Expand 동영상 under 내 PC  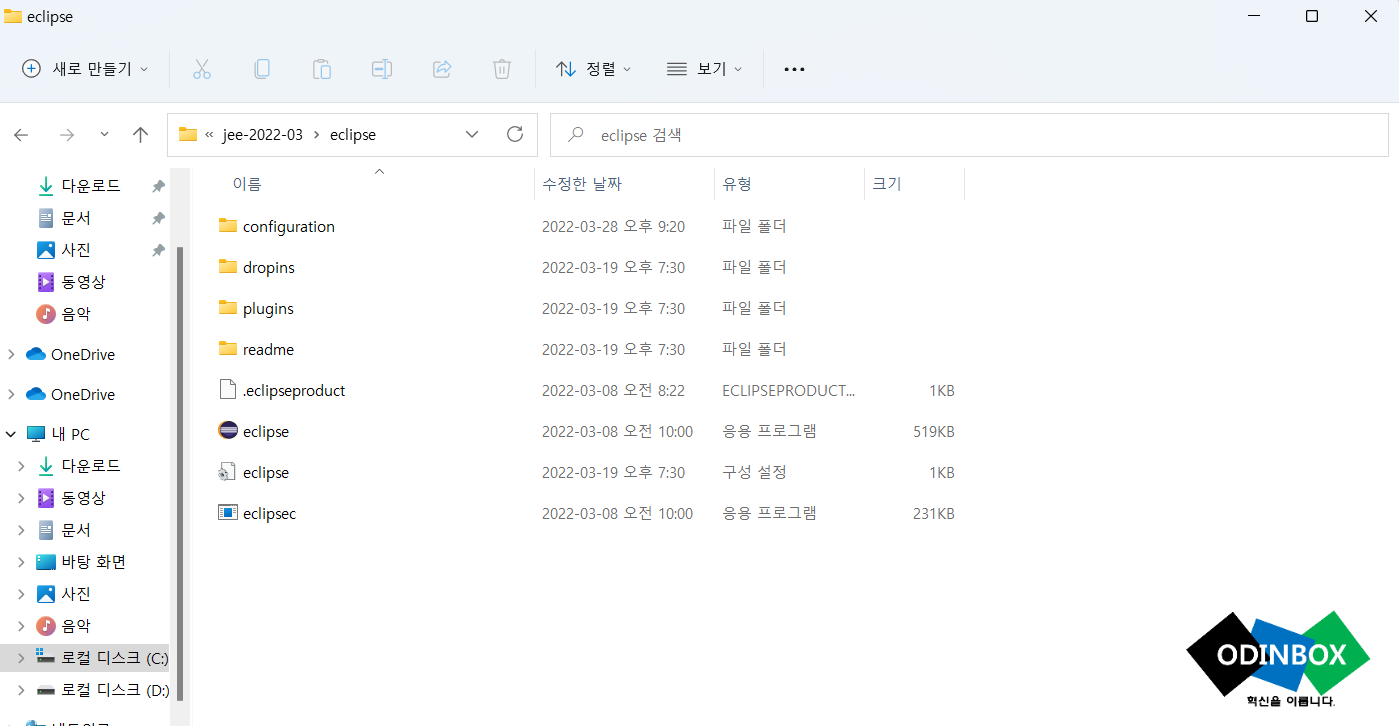point(22,498)
